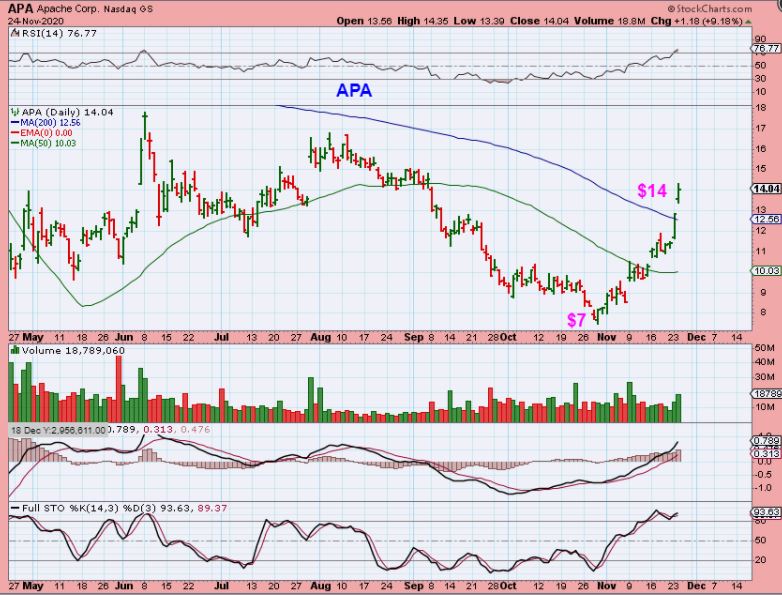Click the Low 13.39 value
Image resolution: width=782 pixels, height=595 pixels.
[479, 21]
